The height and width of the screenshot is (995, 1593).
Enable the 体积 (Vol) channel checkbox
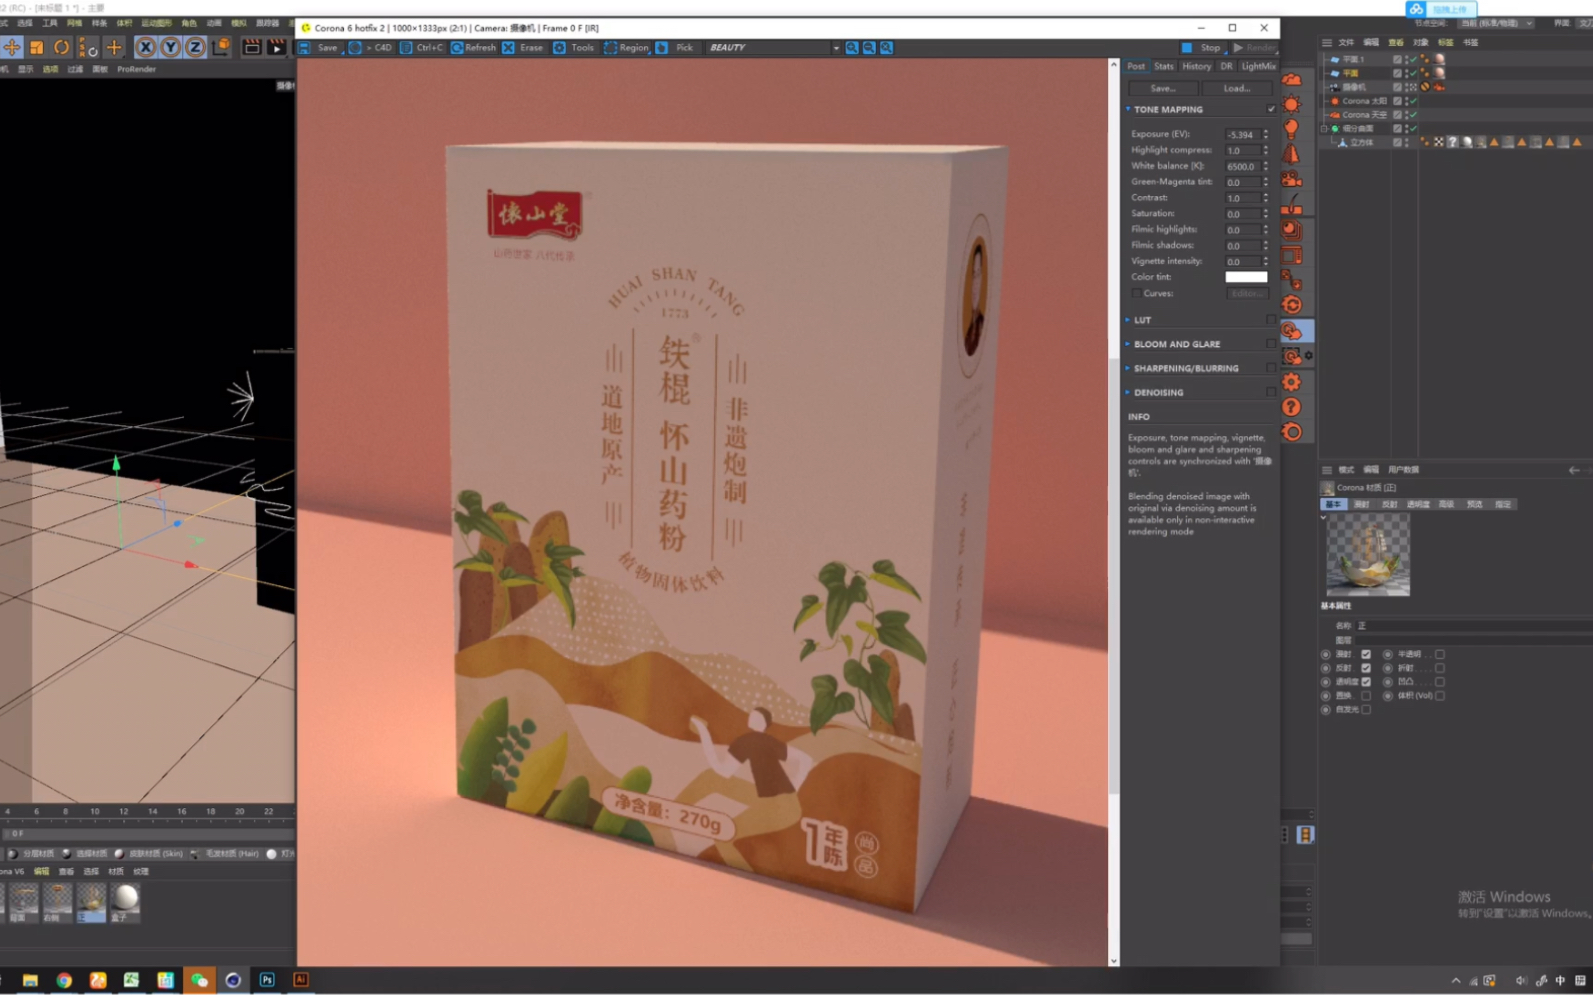coord(1440,696)
